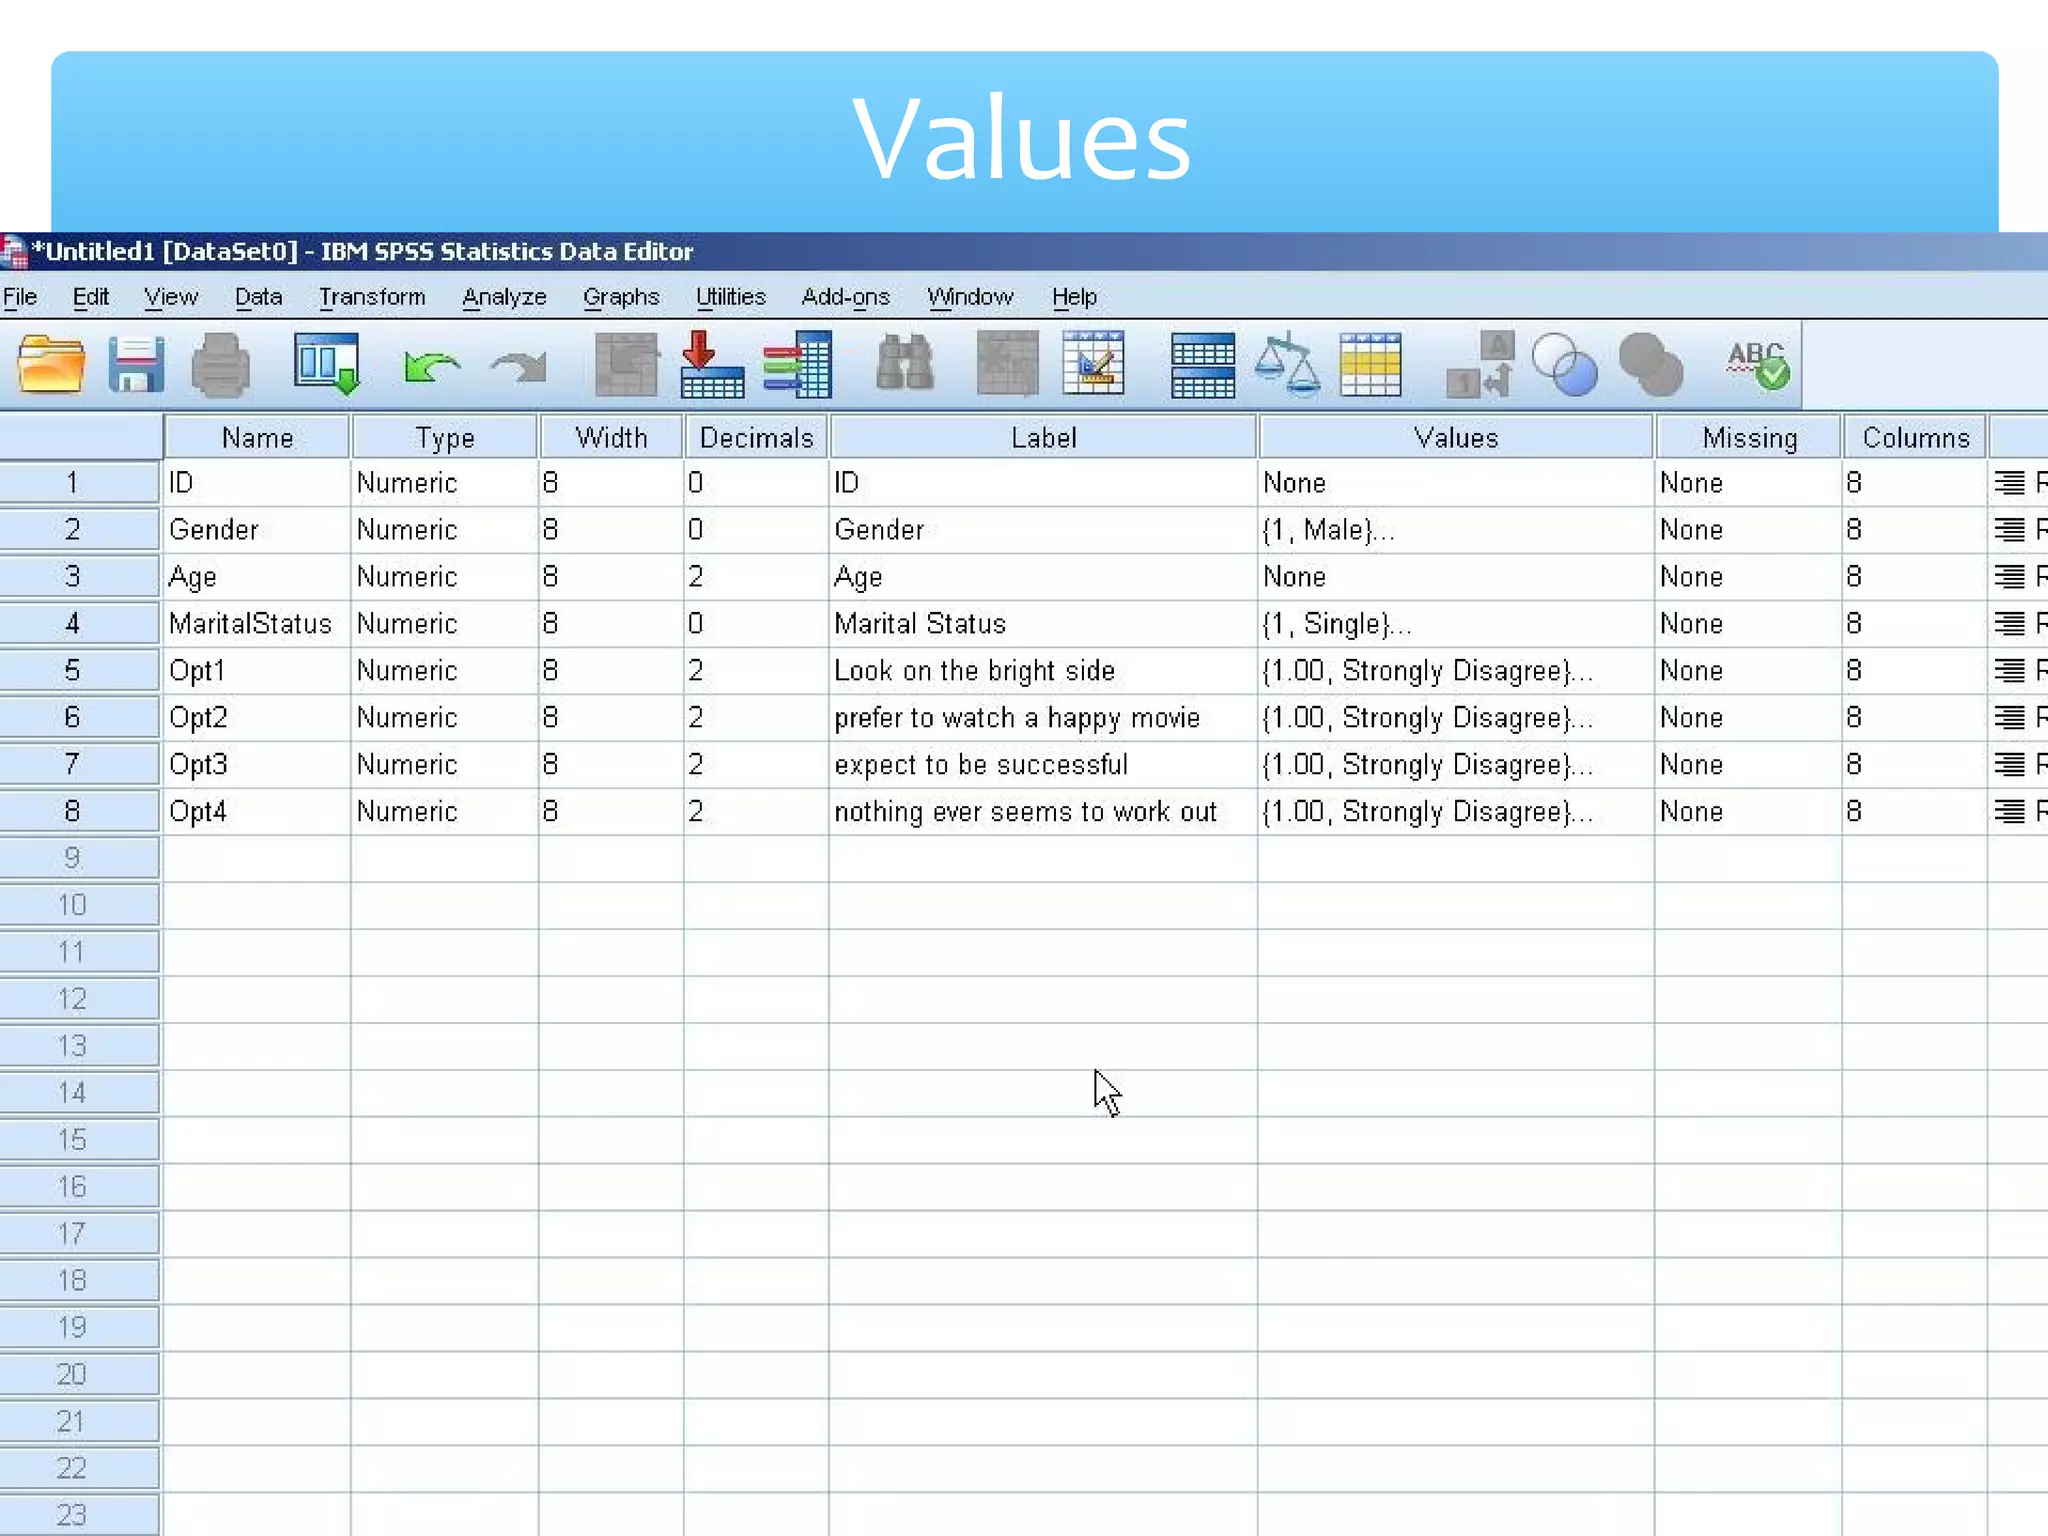Screen dimensions: 2048x1536
Task: Open the Data menu
Action: pos(259,297)
